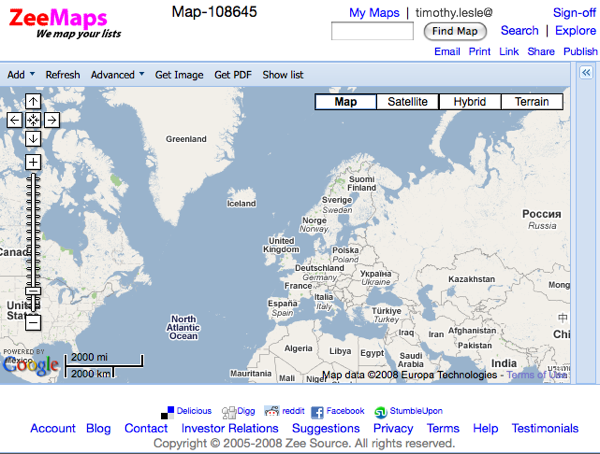Switch to Map view type
Viewport: 600px width, 454px height.
[346, 102]
